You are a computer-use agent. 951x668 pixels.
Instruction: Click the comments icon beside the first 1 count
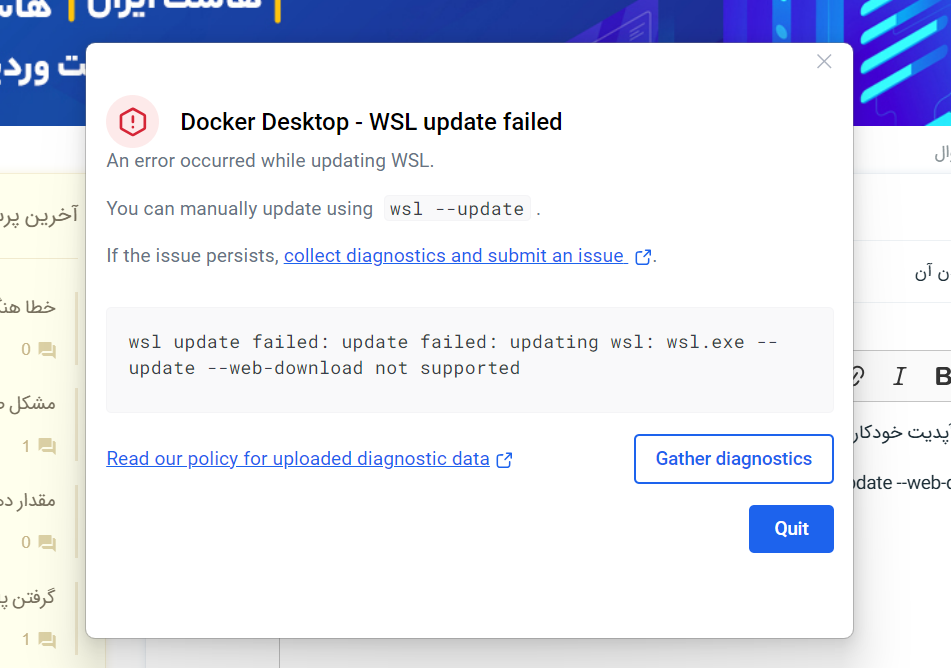click(47, 447)
